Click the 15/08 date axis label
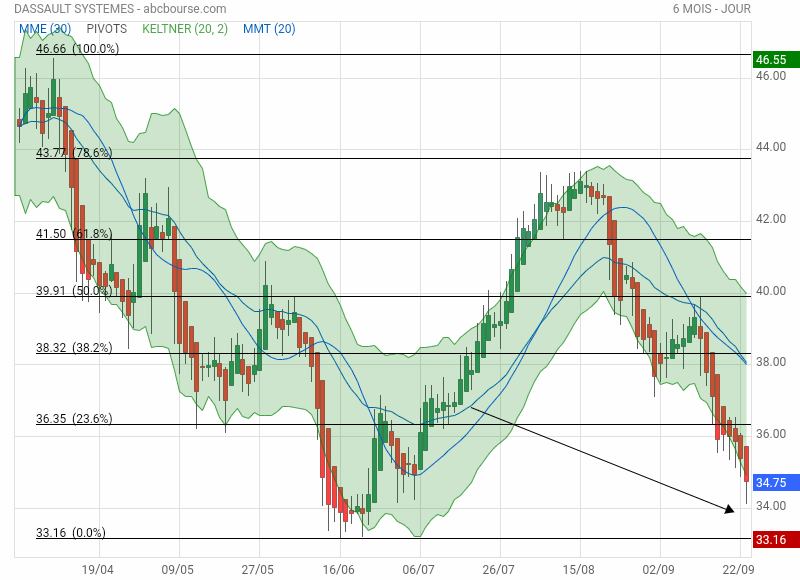Screen dimensions: 800x580 tap(579, 569)
